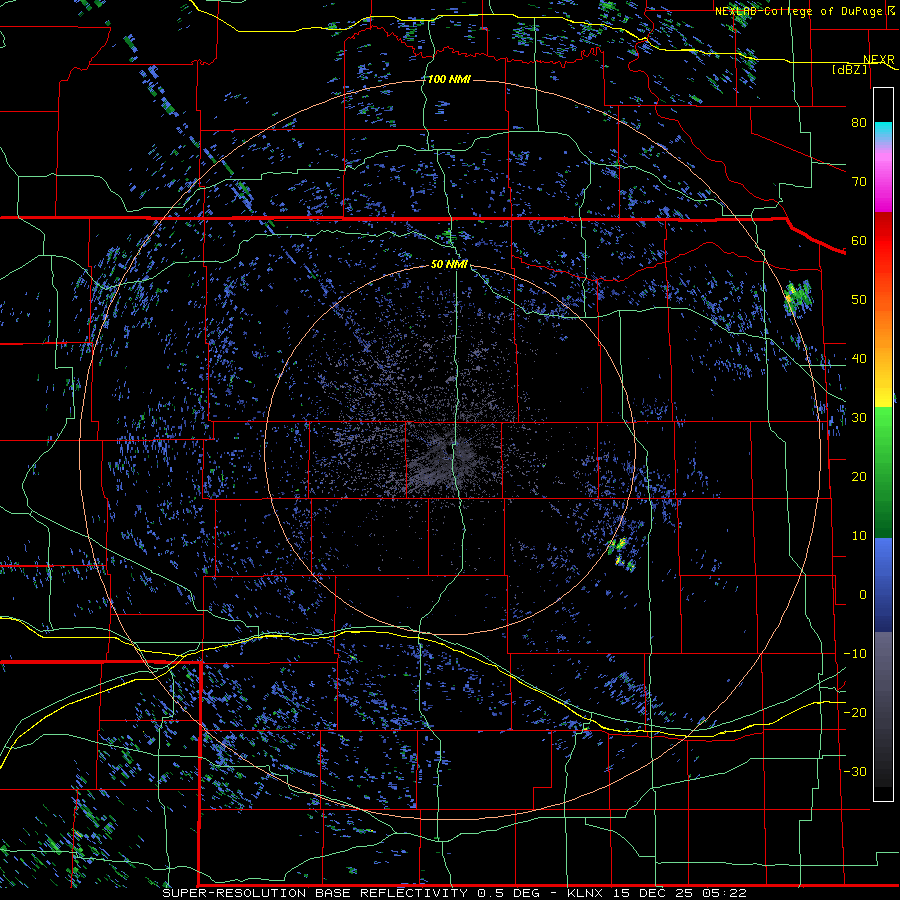
Task: Click the green band of the color bar
Action: [883, 472]
